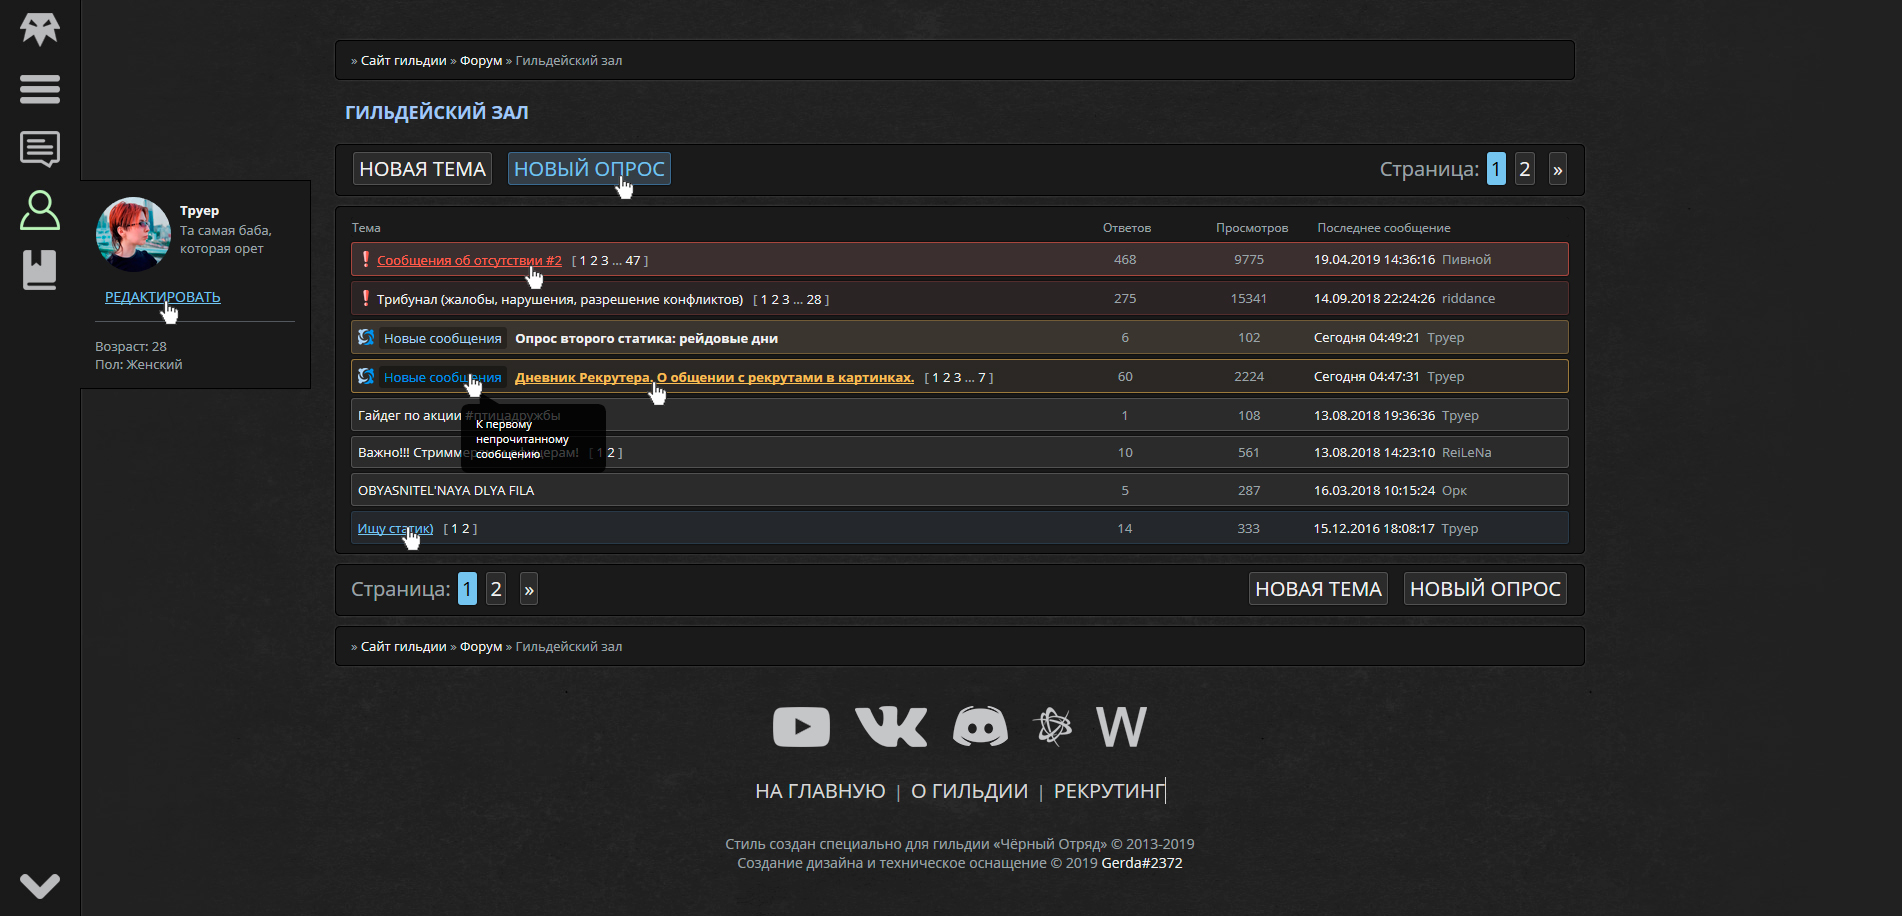
Task: Open the hamburger menu in the sidebar
Action: 40,89
